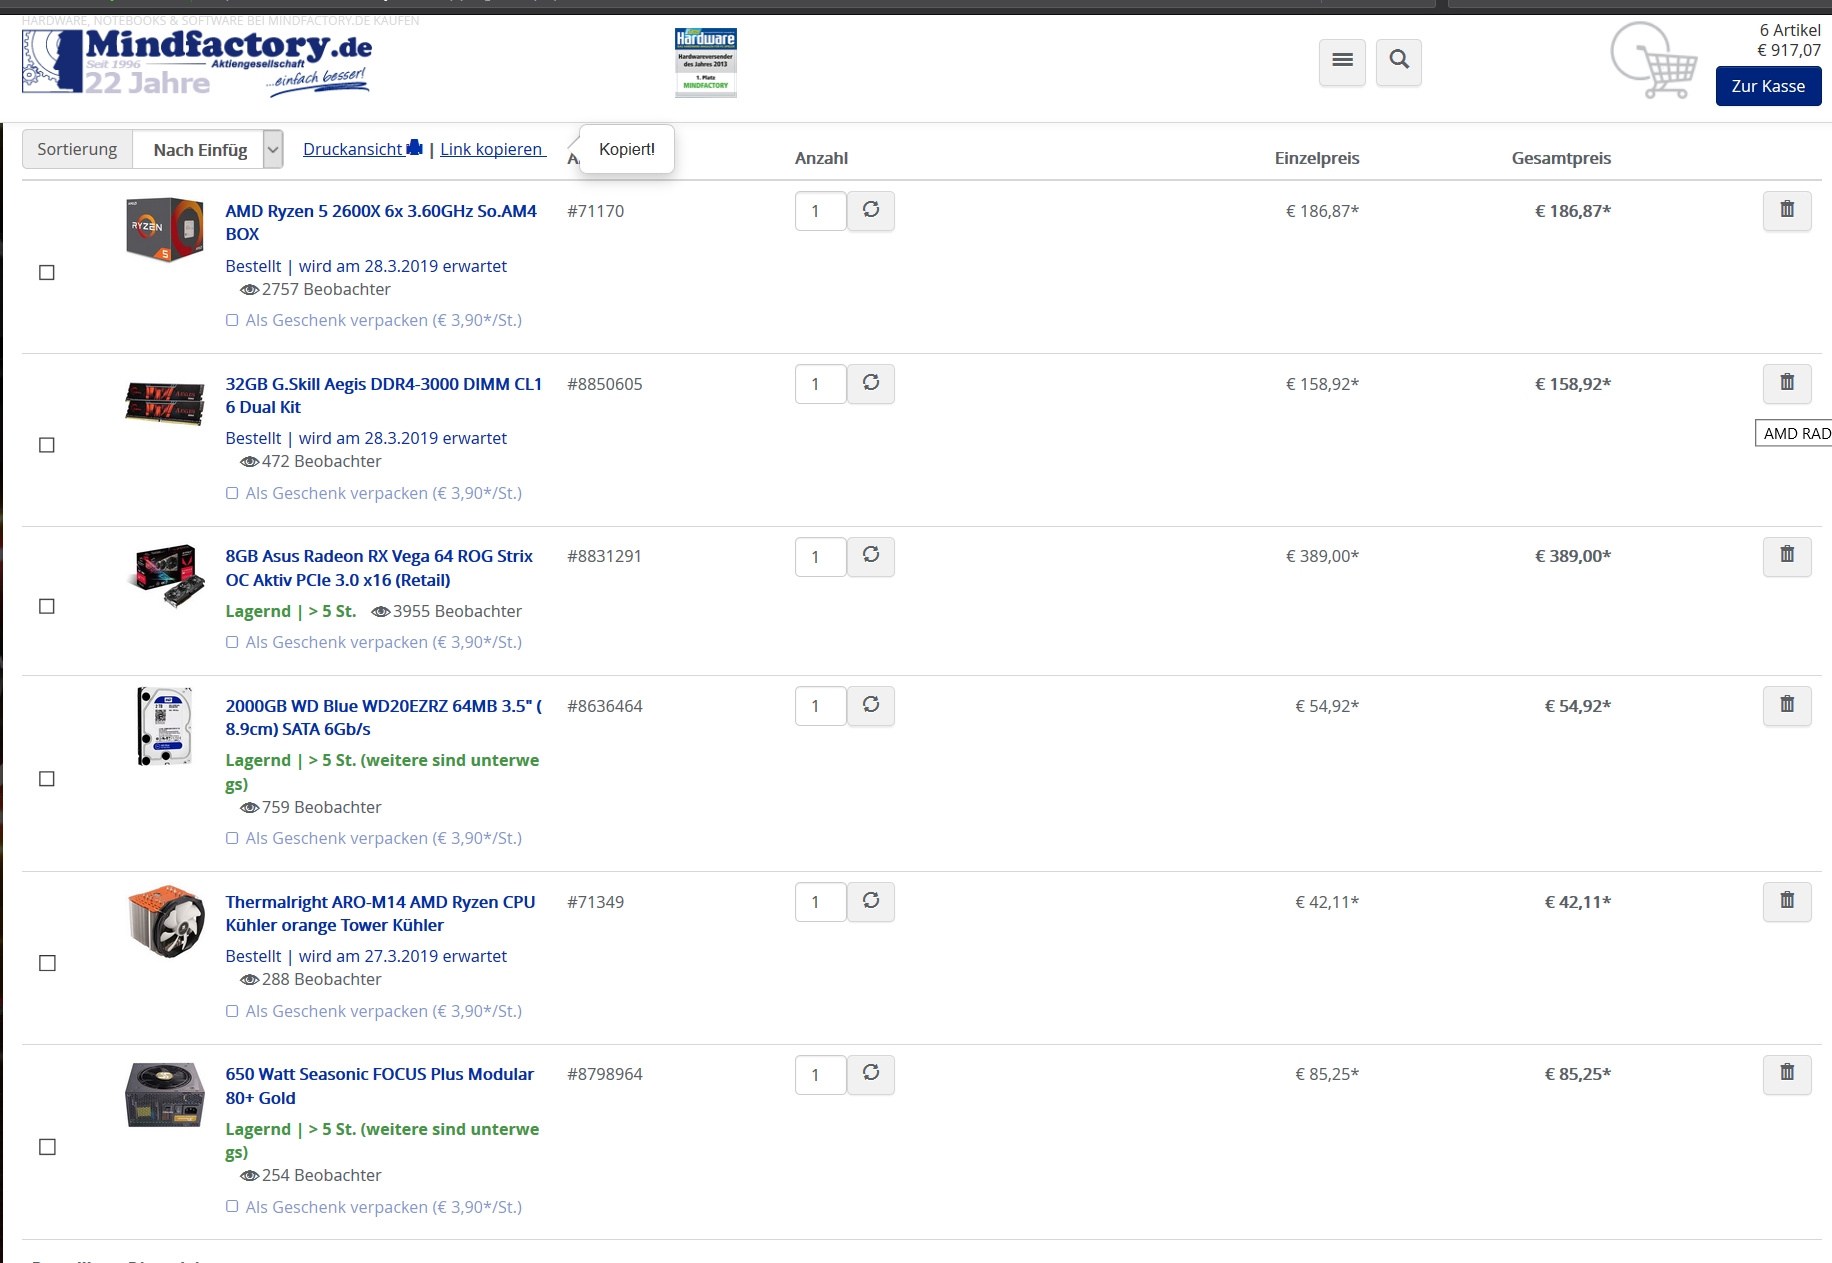Click the Seasonic power supply thumbnail
Viewport: 1832px width, 1263px height.
tap(165, 1095)
